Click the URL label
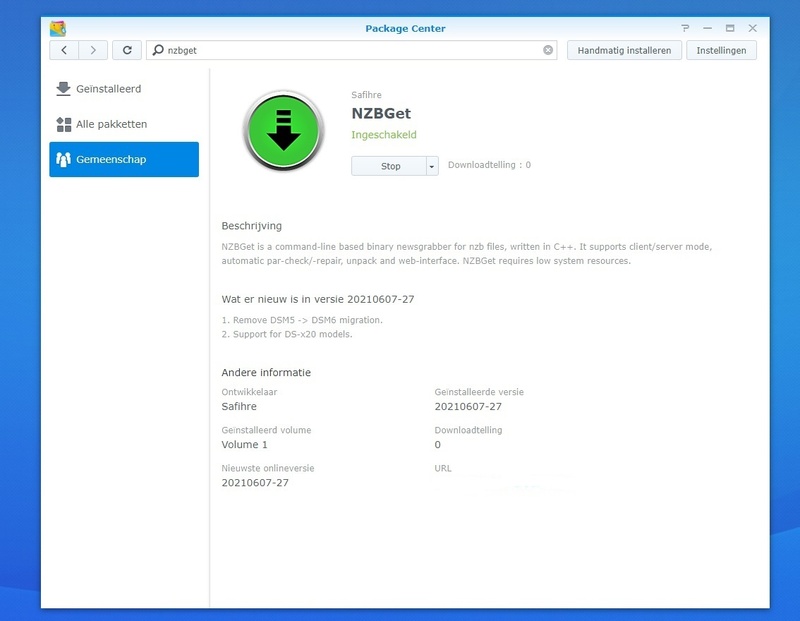 (x=443, y=468)
